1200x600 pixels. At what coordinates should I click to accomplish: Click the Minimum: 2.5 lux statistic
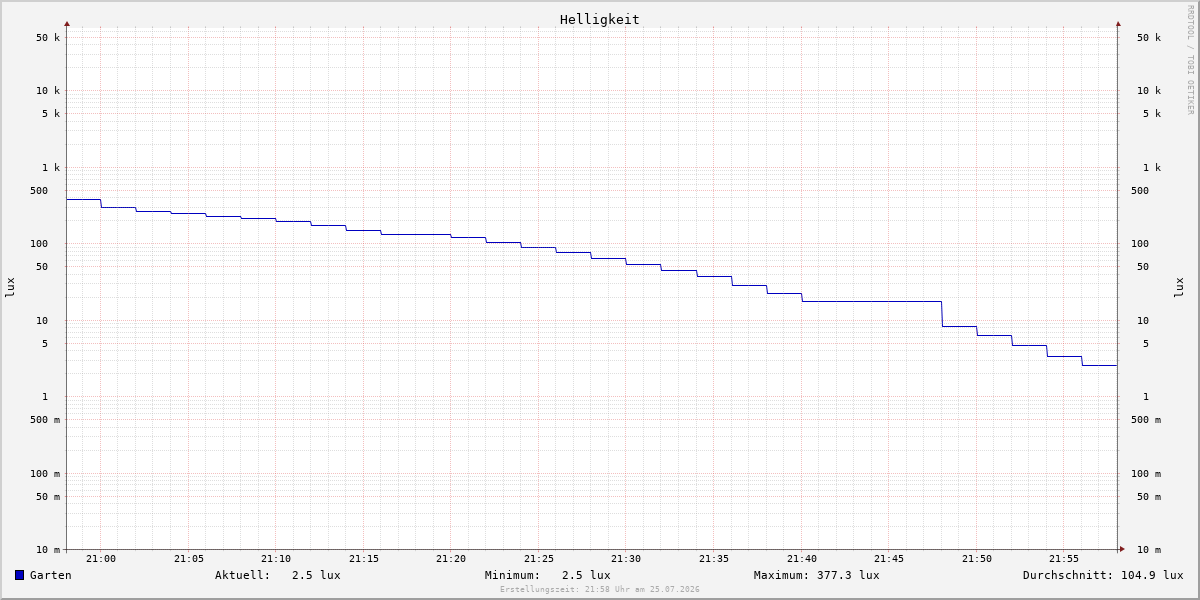point(548,575)
